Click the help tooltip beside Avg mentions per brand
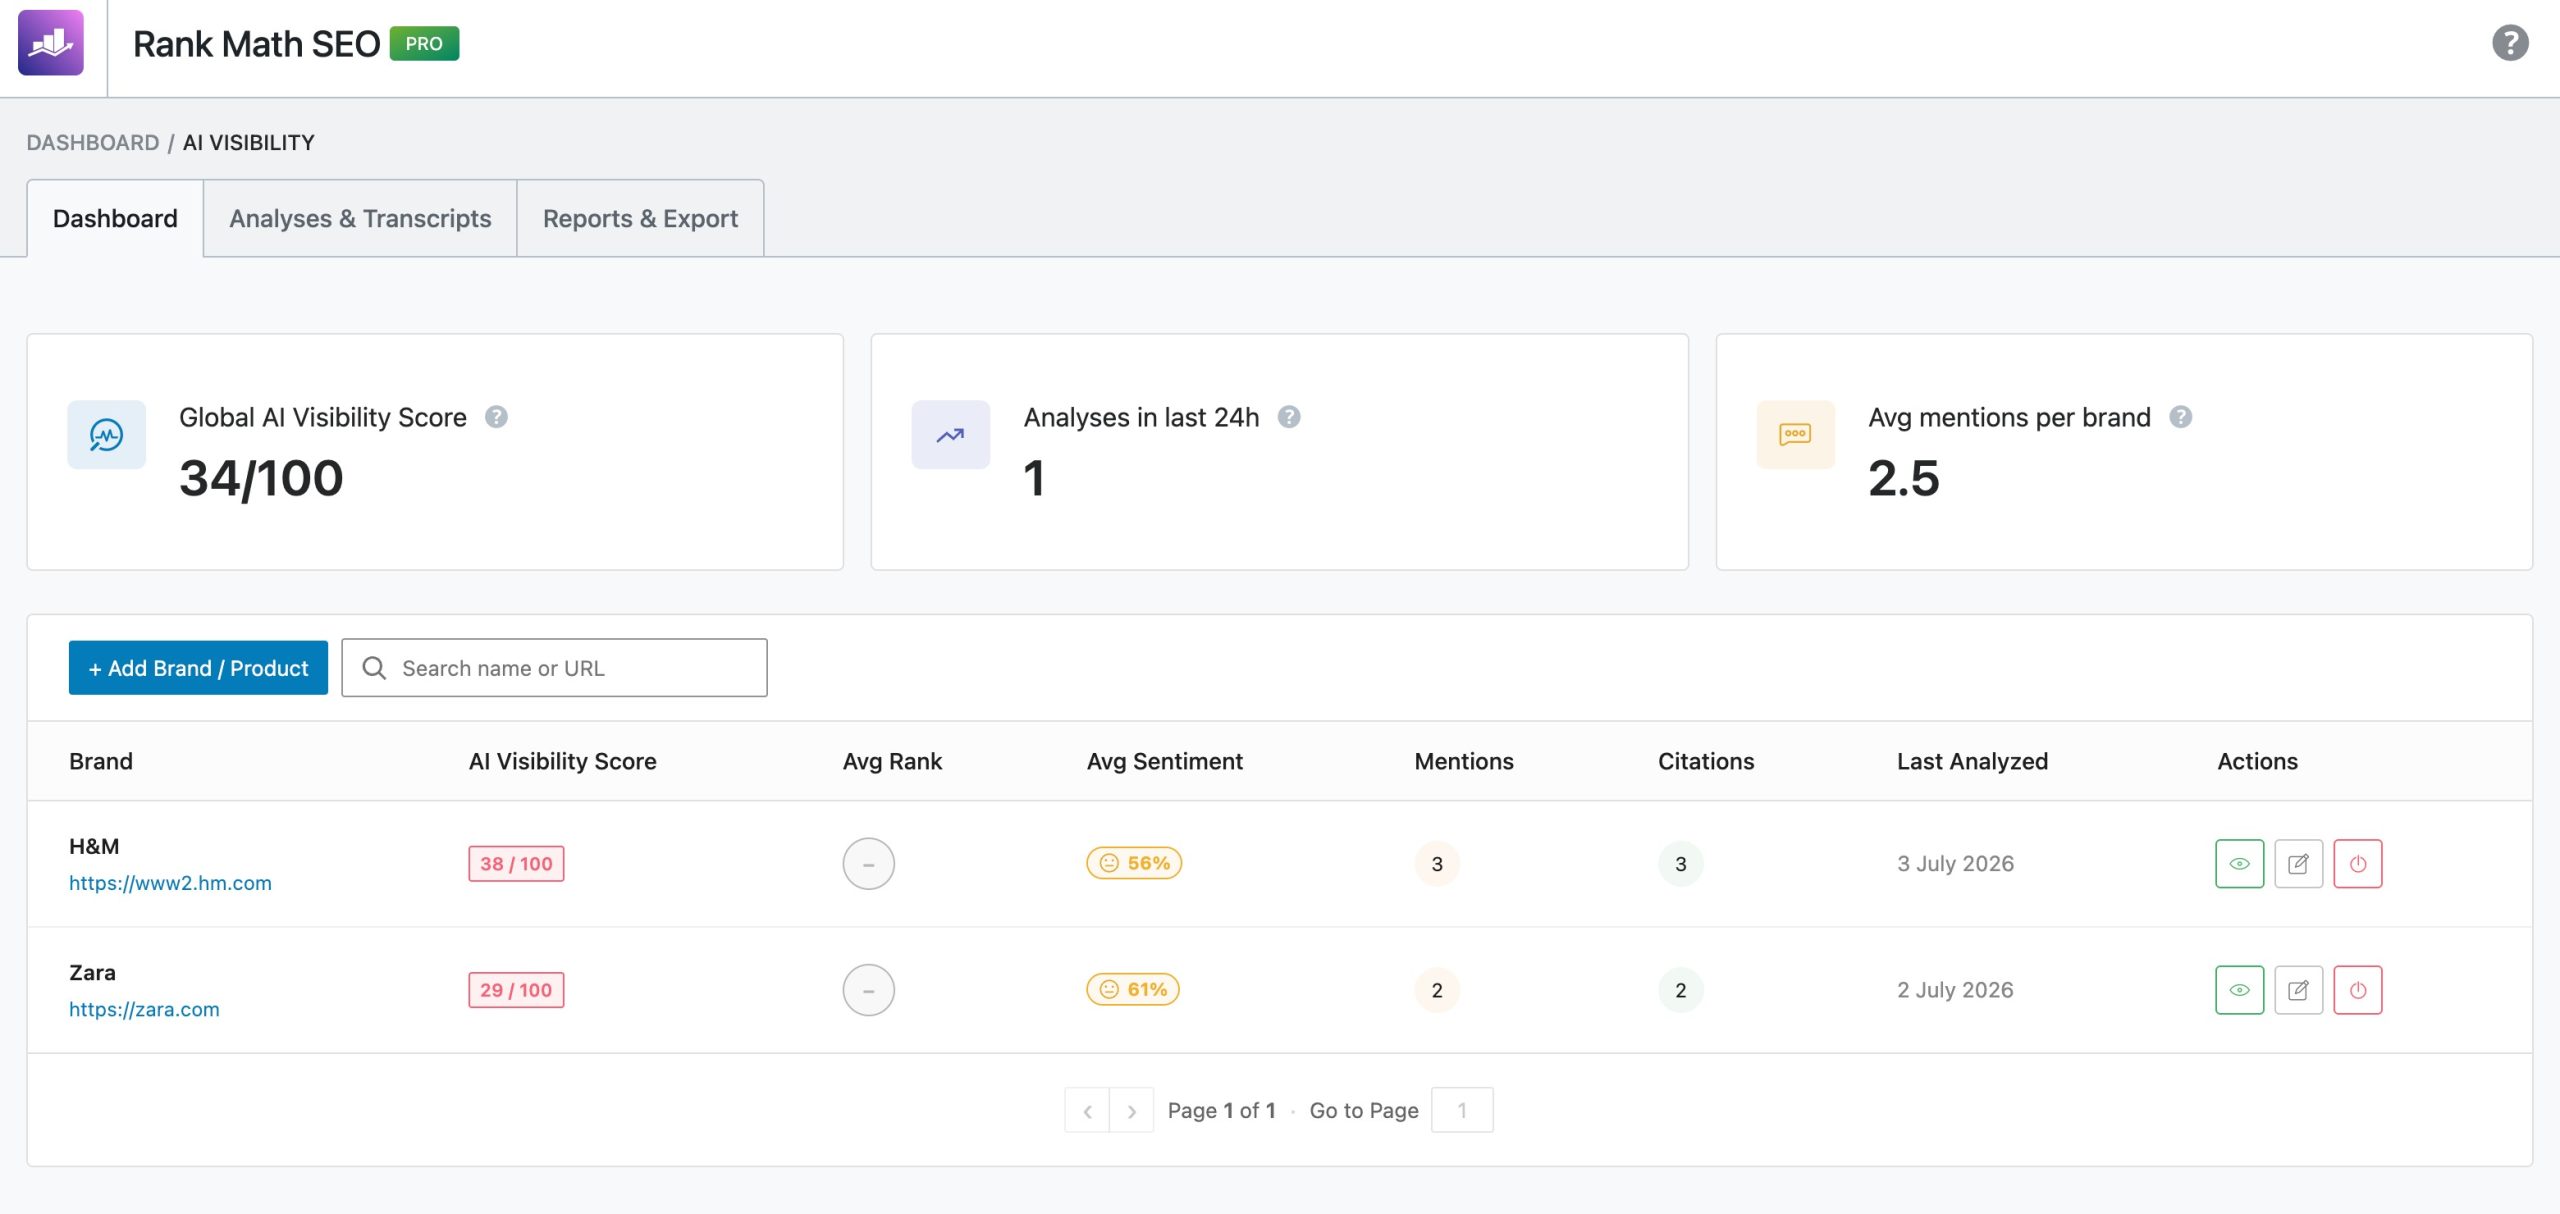 2181,417
